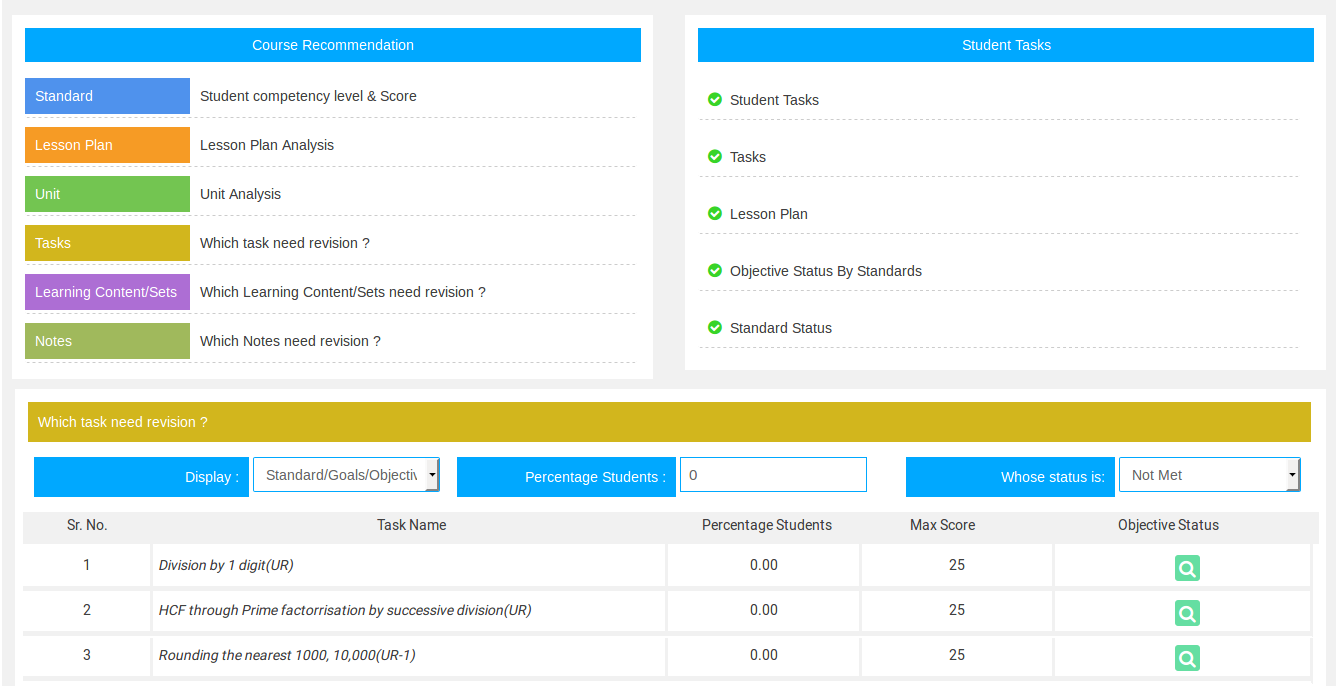Open the Display dropdown
Viewport: 1339px width, 686px height.
click(346, 475)
